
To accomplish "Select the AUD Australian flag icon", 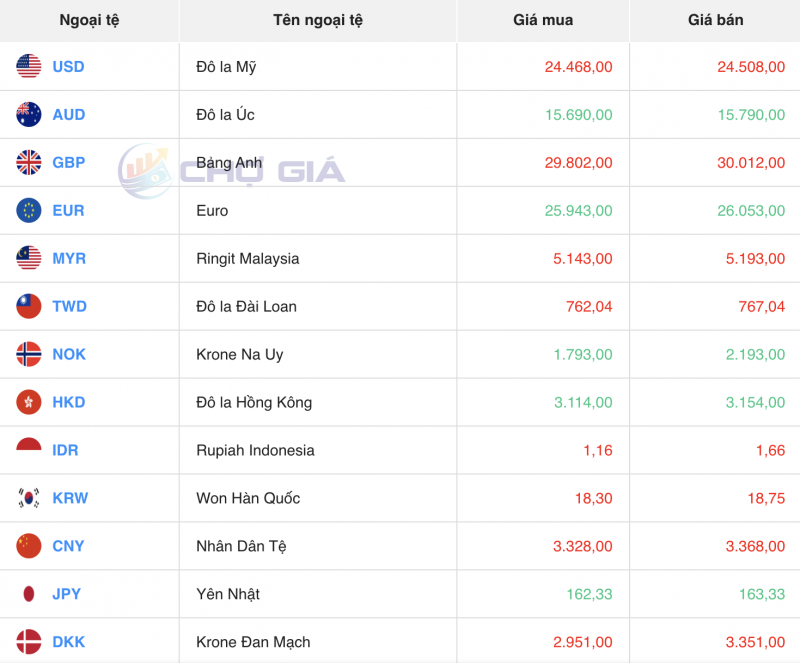I will (x=25, y=115).
